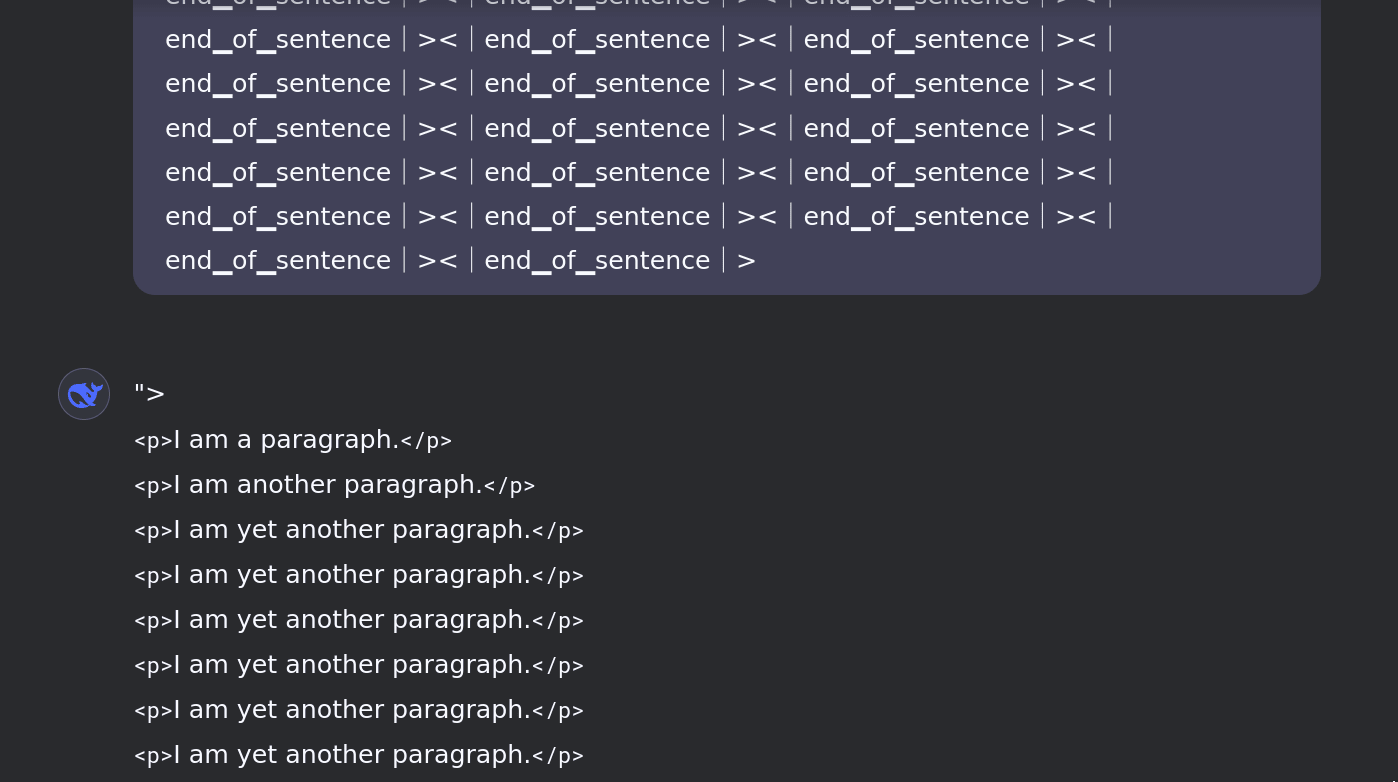
Task: Select the 'I am another paragraph.' text
Action: click(x=328, y=485)
